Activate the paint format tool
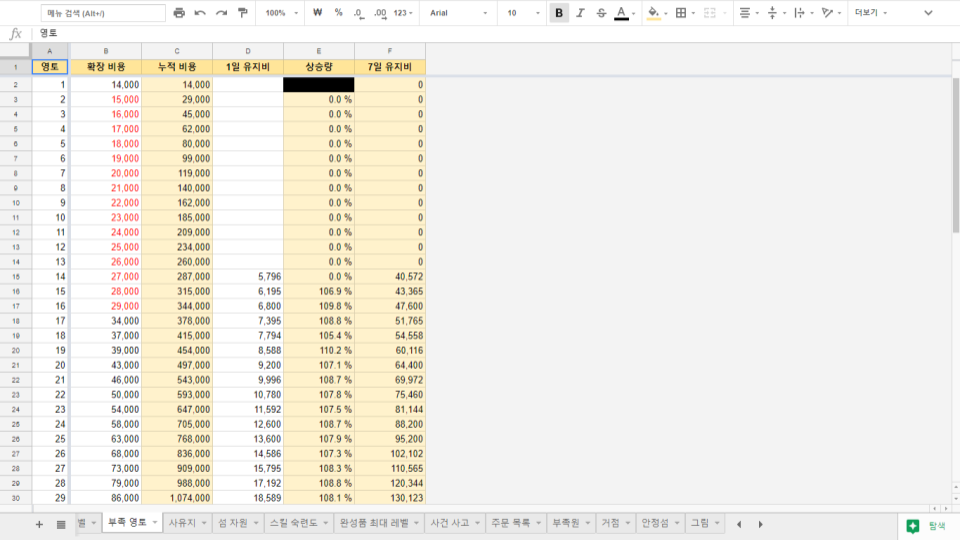This screenshot has height=540, width=960. tap(243, 13)
